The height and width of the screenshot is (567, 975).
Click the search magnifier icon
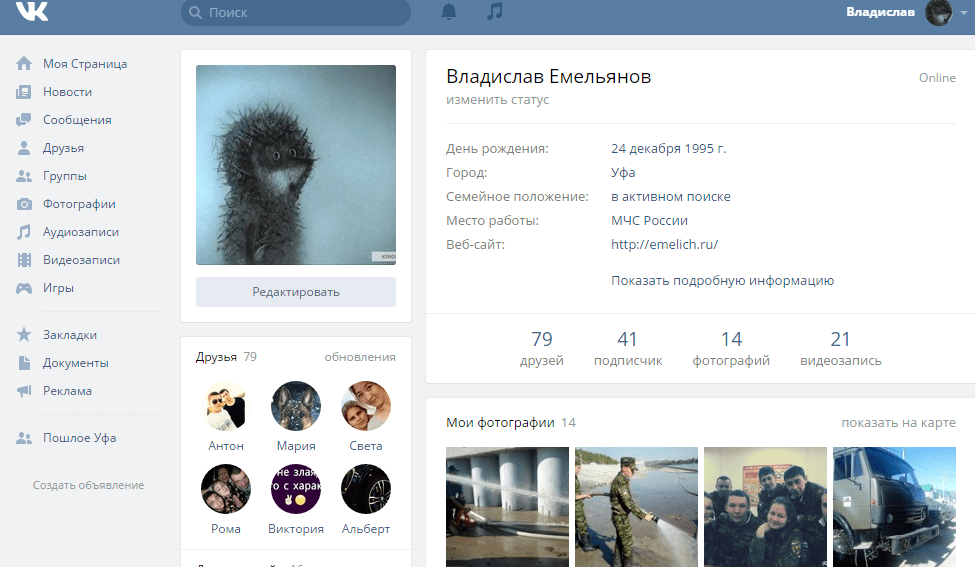click(x=195, y=12)
